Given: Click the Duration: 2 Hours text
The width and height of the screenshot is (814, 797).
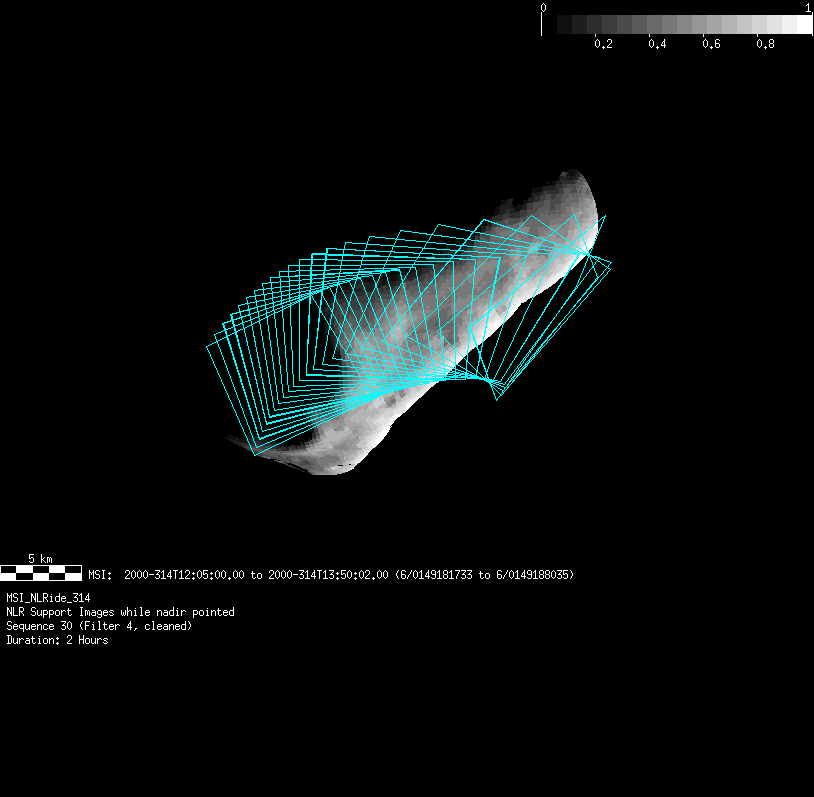Looking at the screenshot, I should pyautogui.click(x=57, y=640).
